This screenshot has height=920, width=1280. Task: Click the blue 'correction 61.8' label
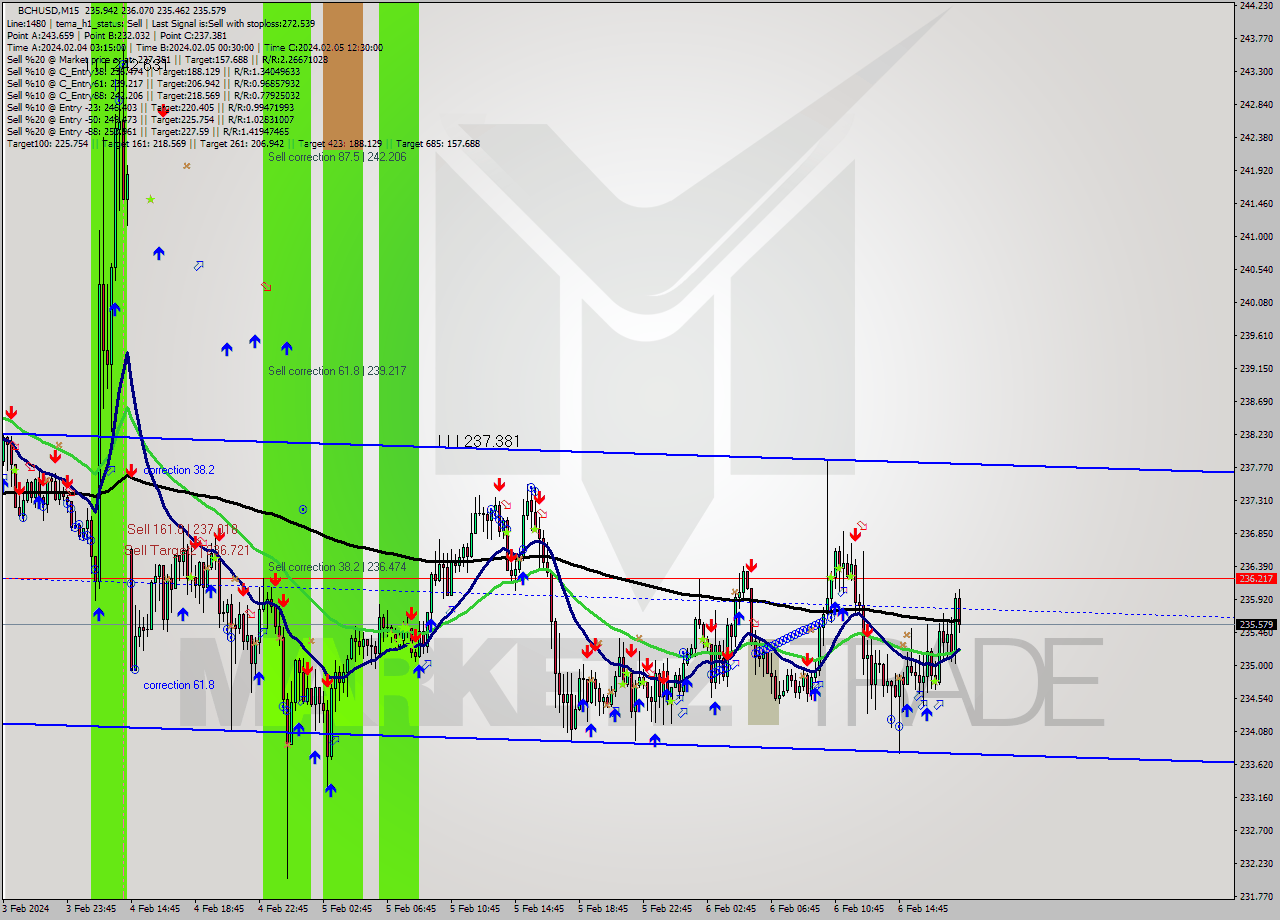(178, 685)
